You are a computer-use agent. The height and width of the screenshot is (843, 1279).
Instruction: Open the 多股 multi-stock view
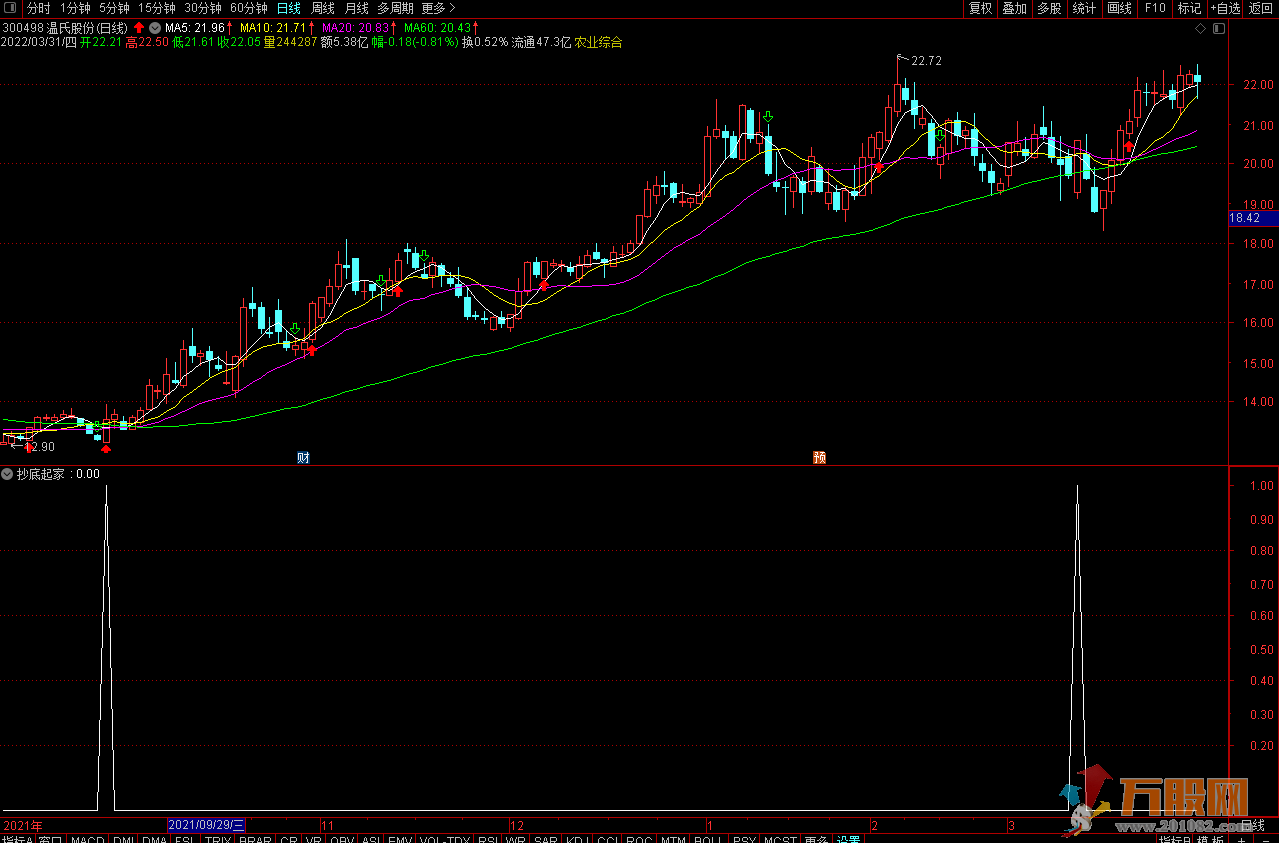(x=1048, y=8)
